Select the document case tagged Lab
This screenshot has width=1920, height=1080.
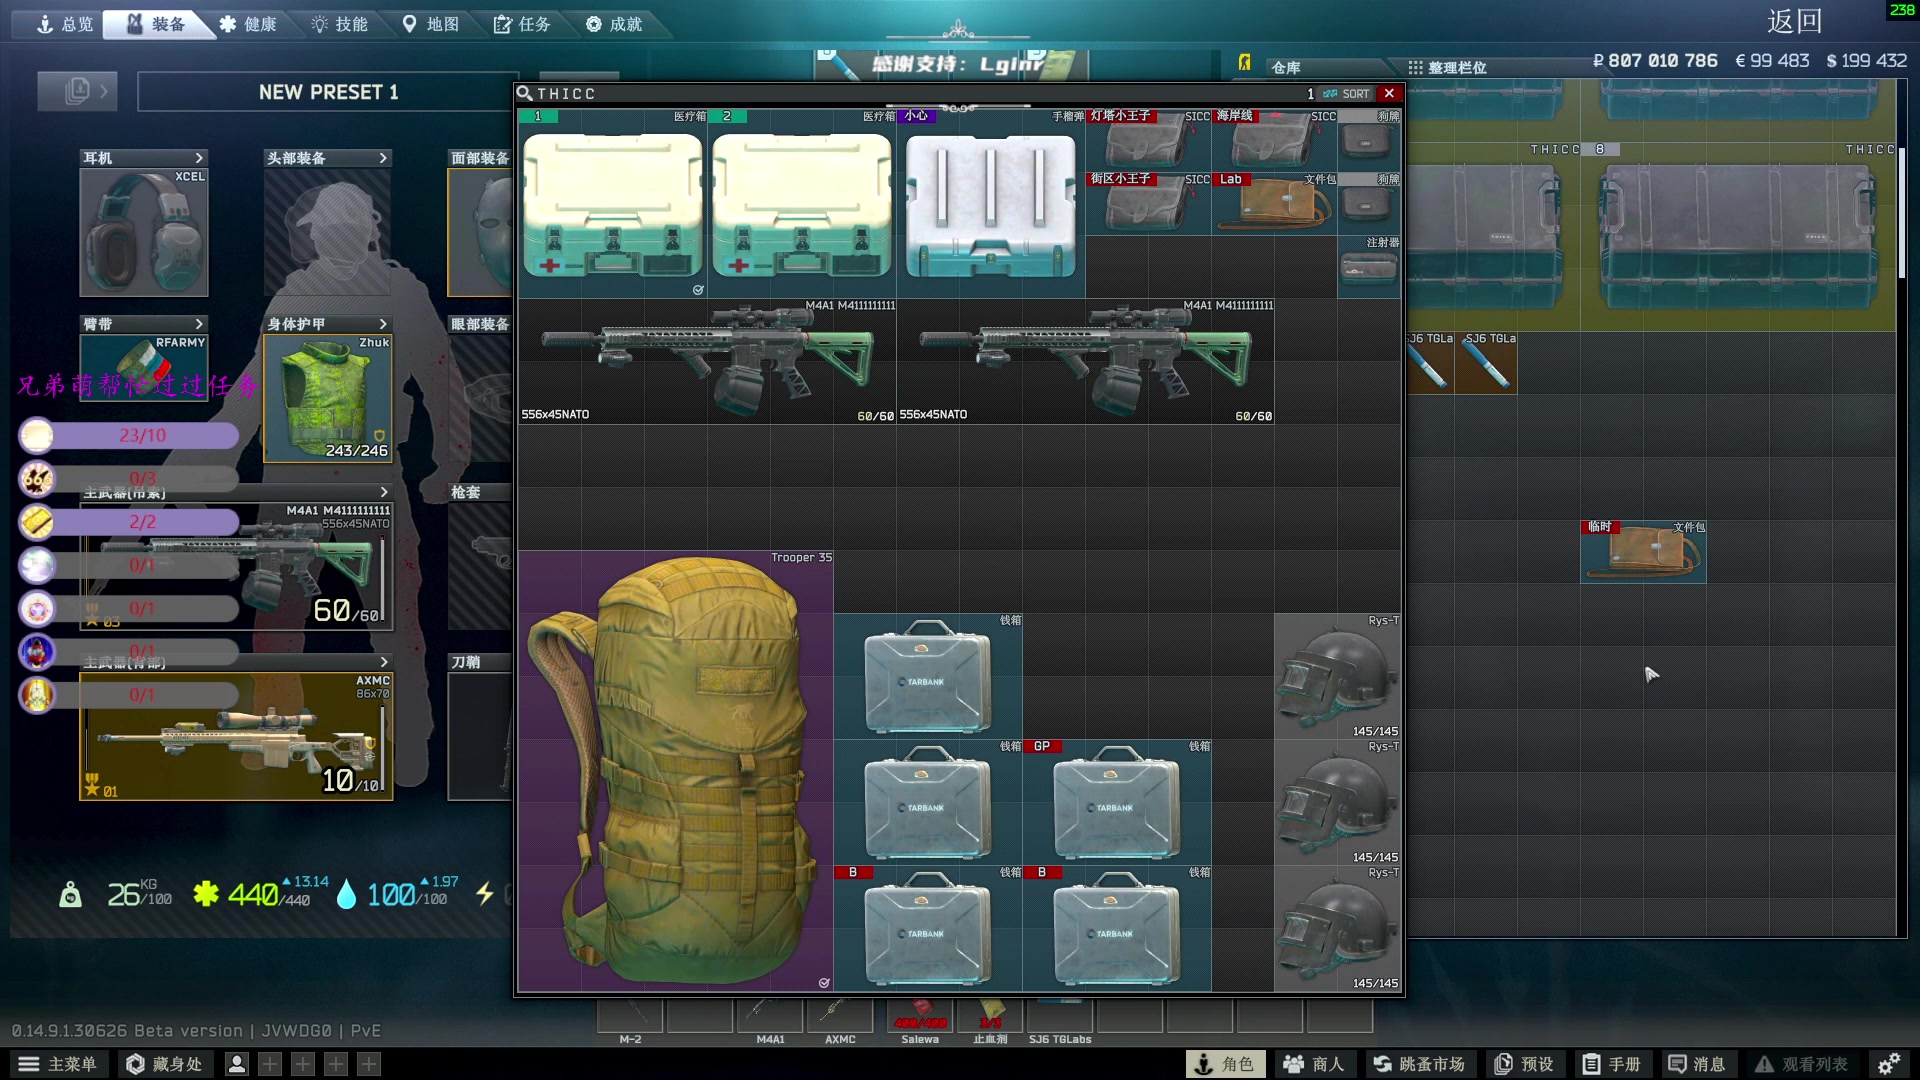[x=1274, y=204]
